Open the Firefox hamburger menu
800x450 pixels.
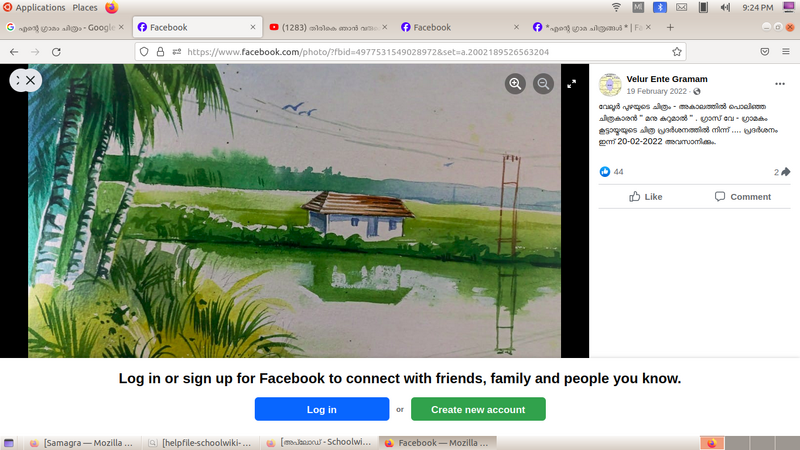pos(786,52)
